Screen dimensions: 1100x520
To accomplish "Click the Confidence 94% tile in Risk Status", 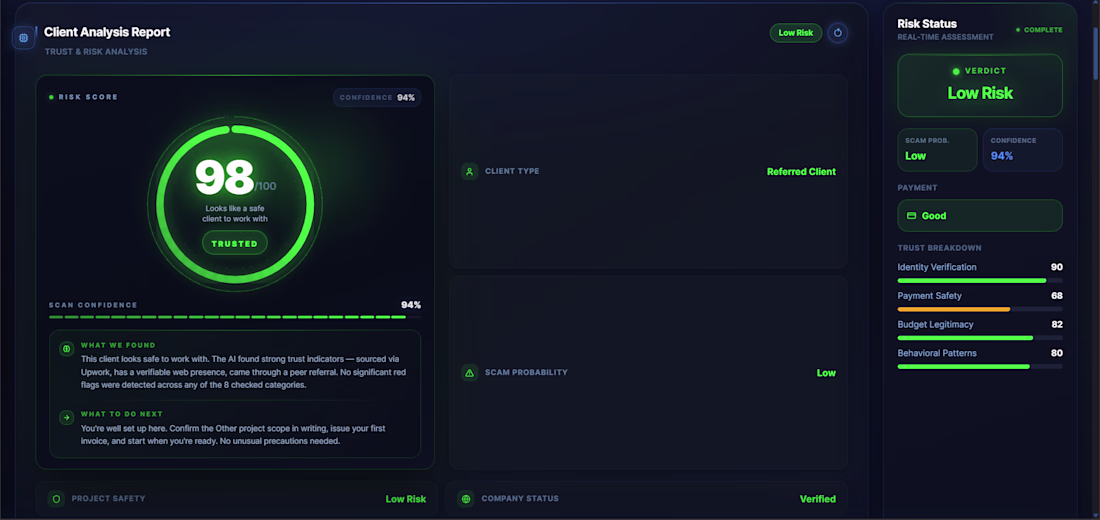I will point(1022,149).
